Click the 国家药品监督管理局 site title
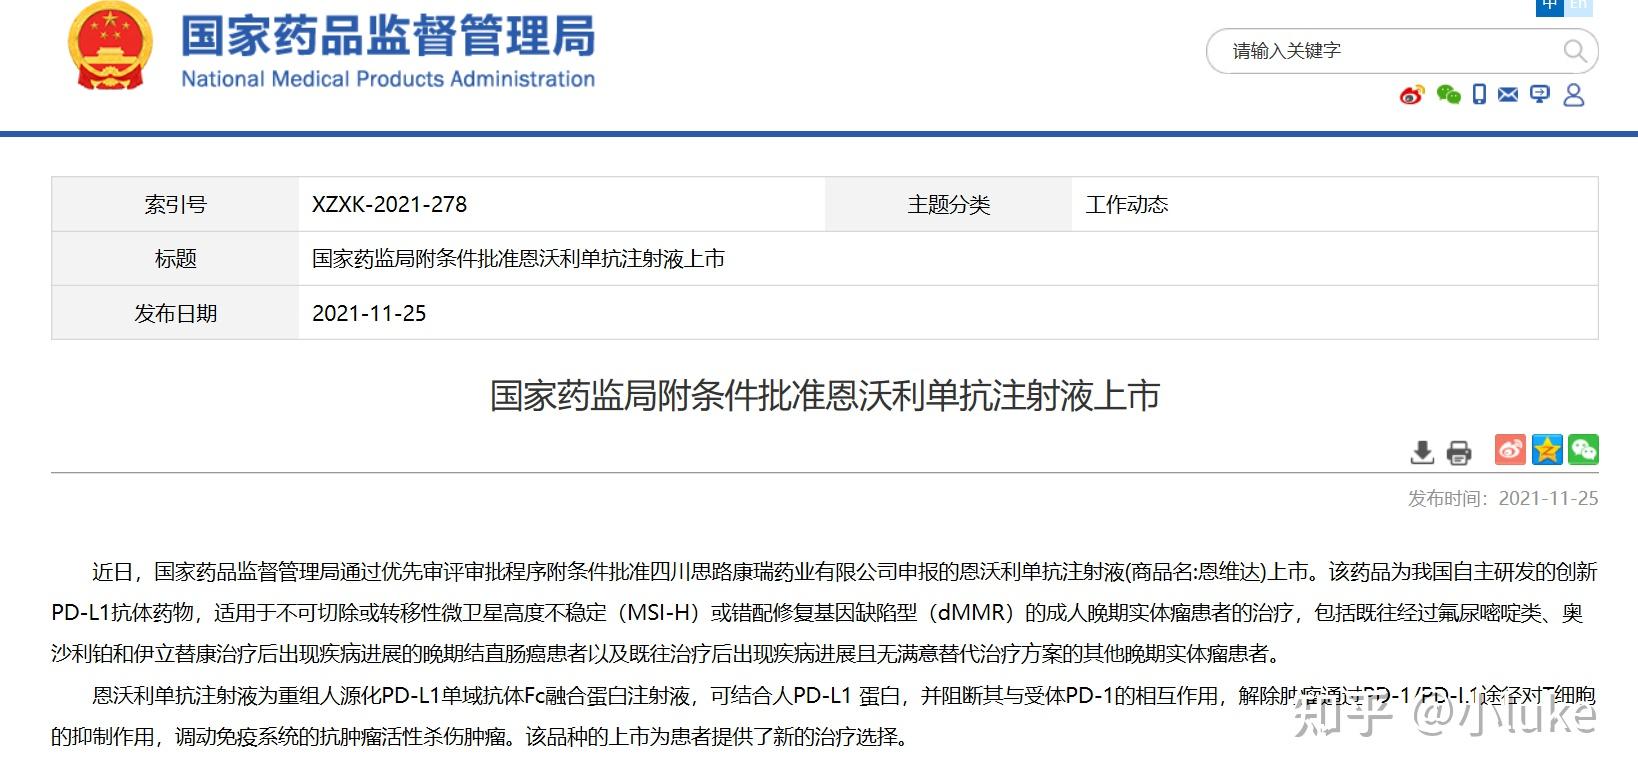The height and width of the screenshot is (781, 1638). click(x=388, y=36)
